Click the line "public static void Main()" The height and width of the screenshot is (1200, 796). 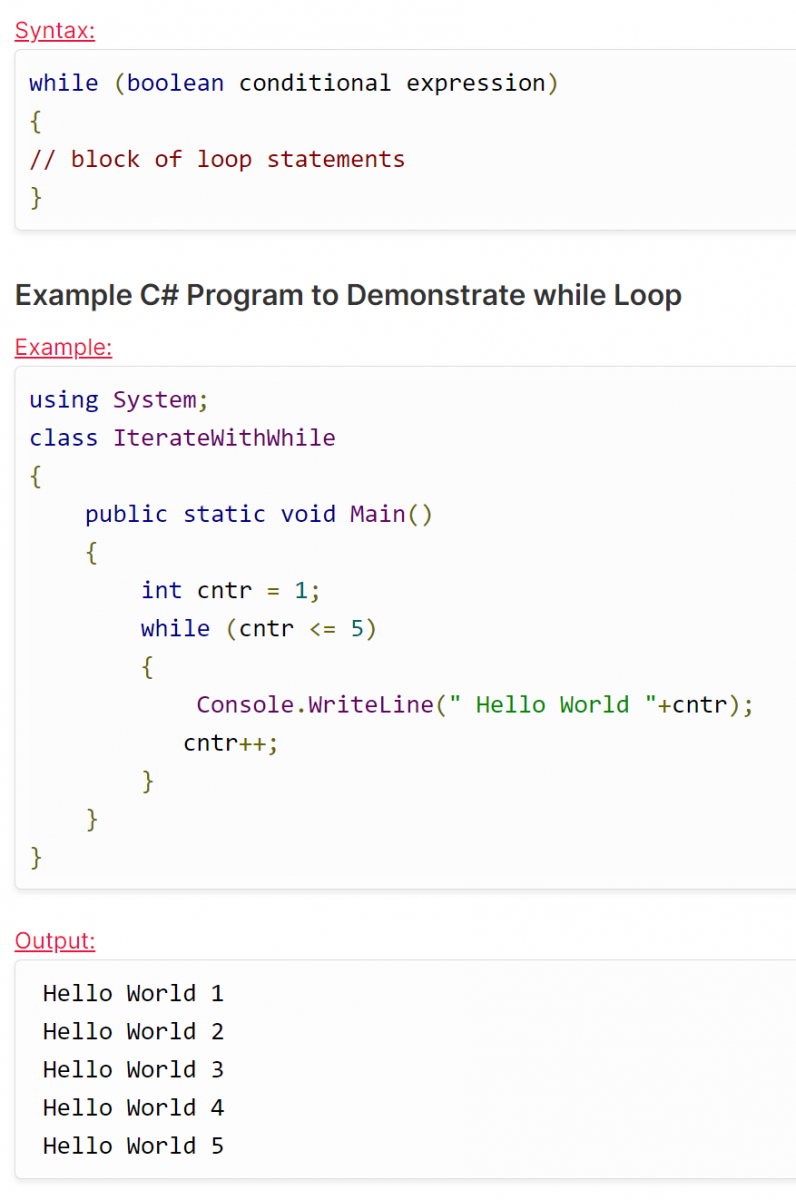click(259, 514)
